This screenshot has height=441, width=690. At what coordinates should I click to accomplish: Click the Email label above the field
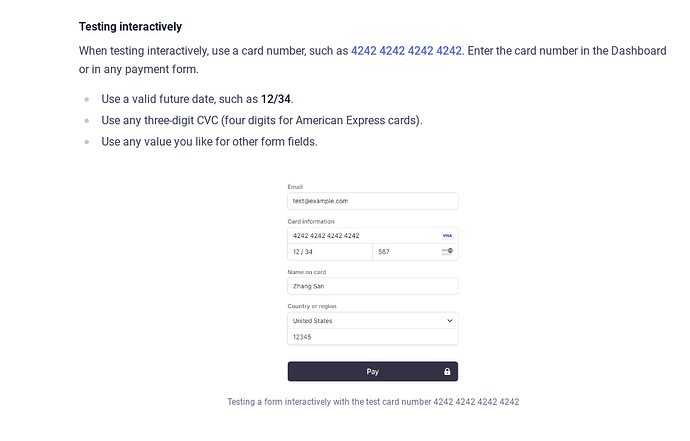pyautogui.click(x=295, y=187)
